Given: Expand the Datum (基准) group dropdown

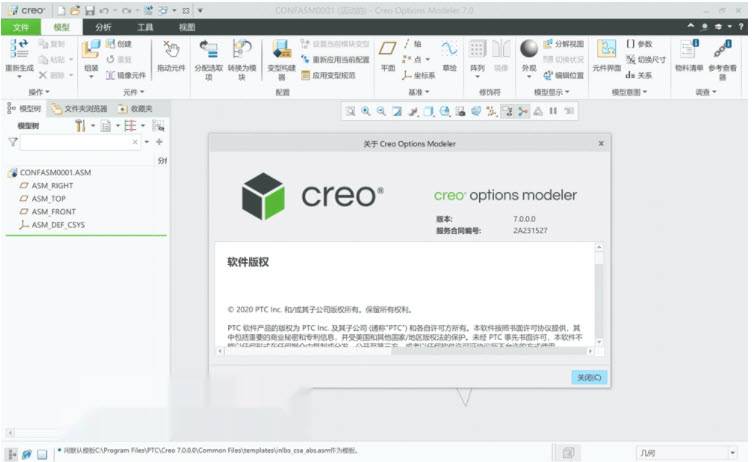Looking at the screenshot, I should (419, 92).
